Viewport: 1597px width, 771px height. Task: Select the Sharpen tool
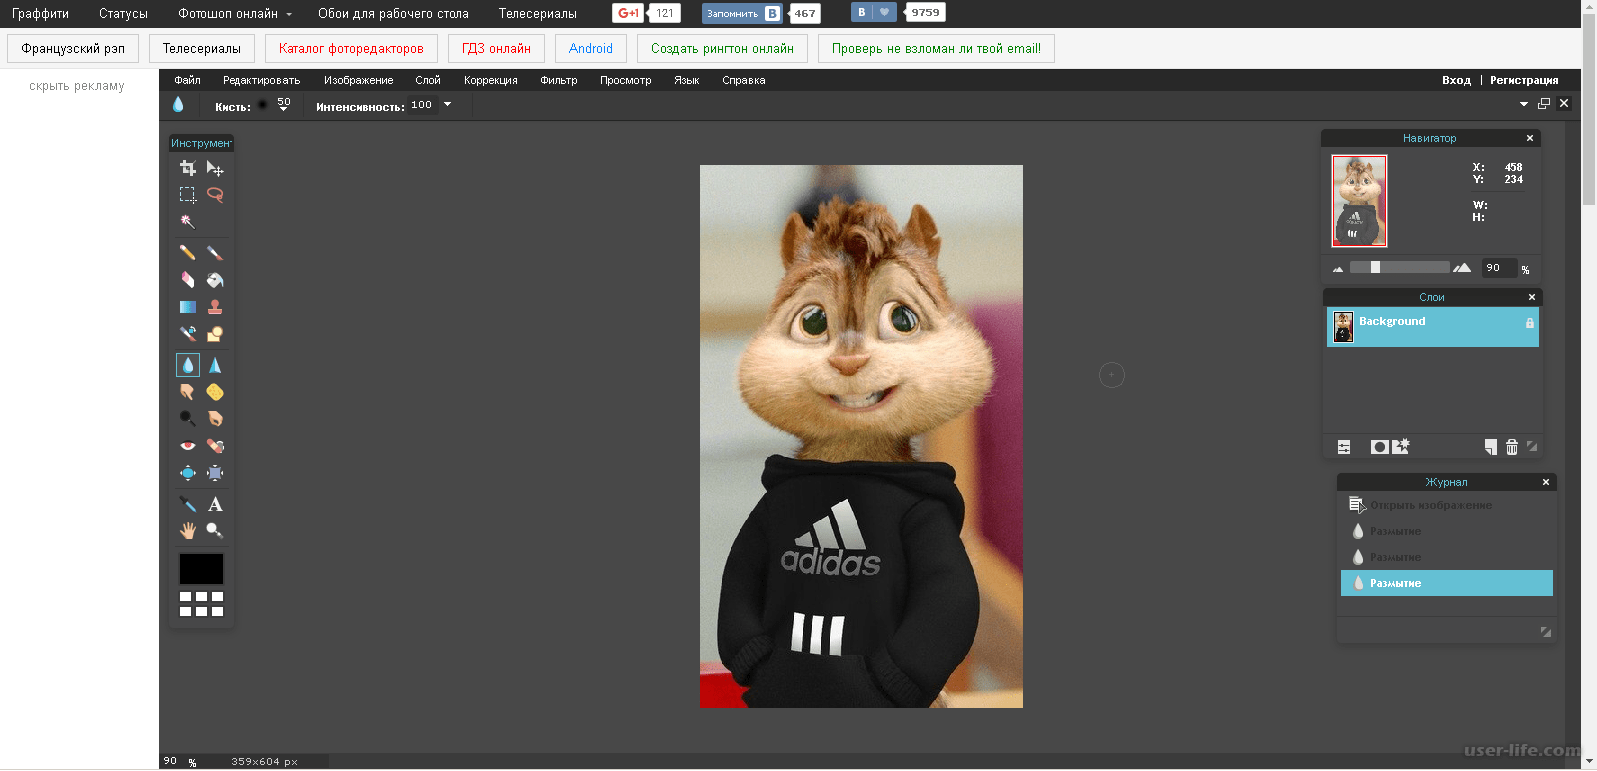(215, 365)
